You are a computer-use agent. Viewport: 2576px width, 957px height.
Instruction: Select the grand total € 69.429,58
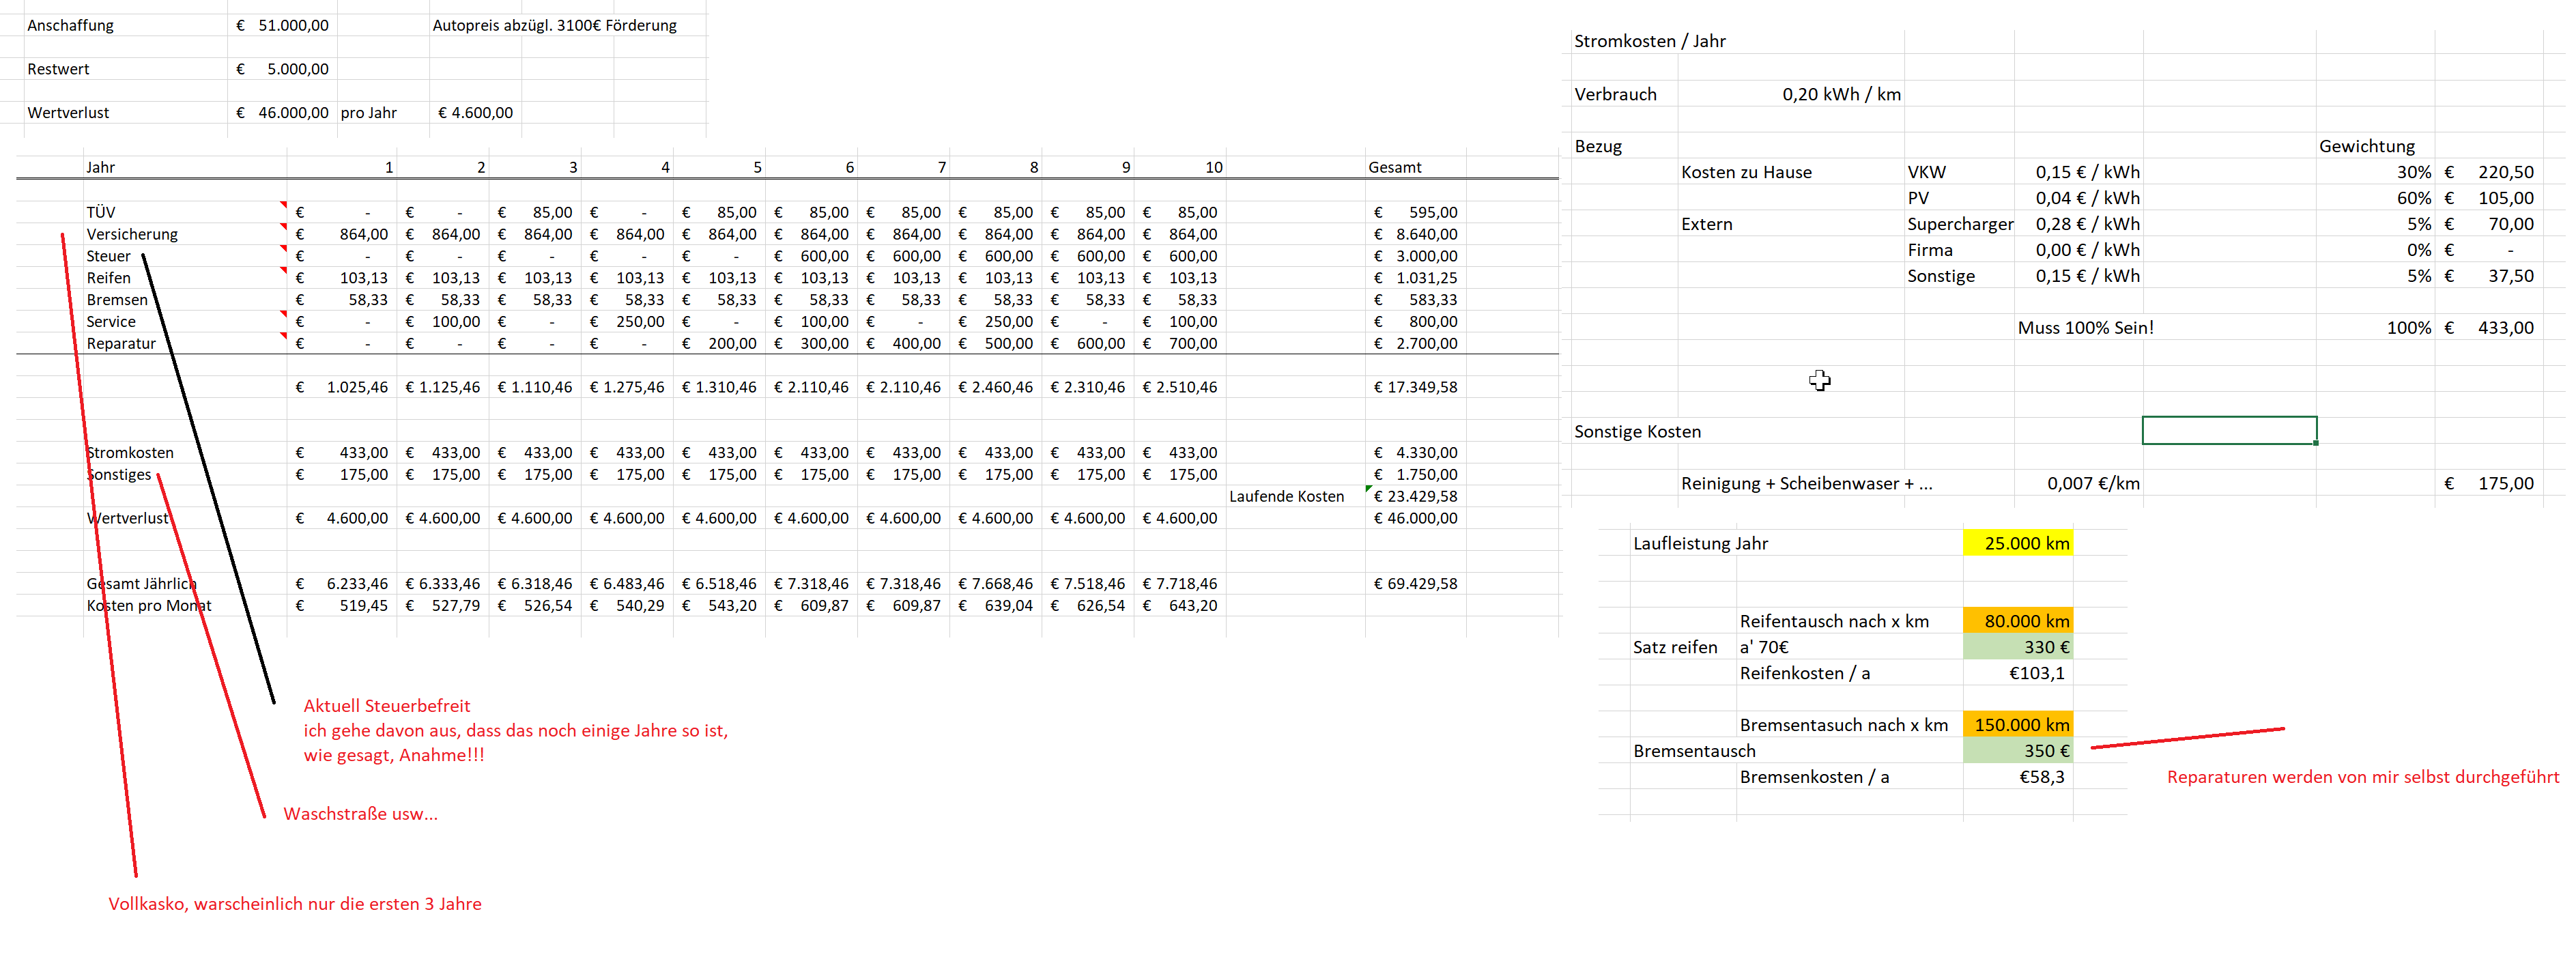(x=1416, y=584)
